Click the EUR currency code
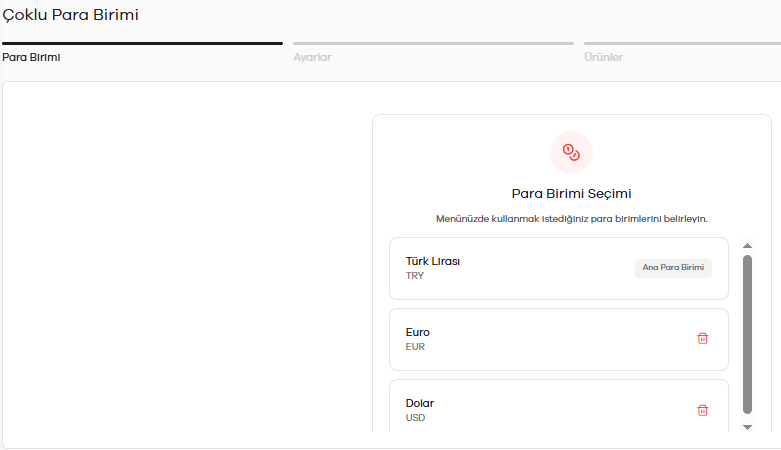Screen dimensions: 781x450 coord(415,347)
